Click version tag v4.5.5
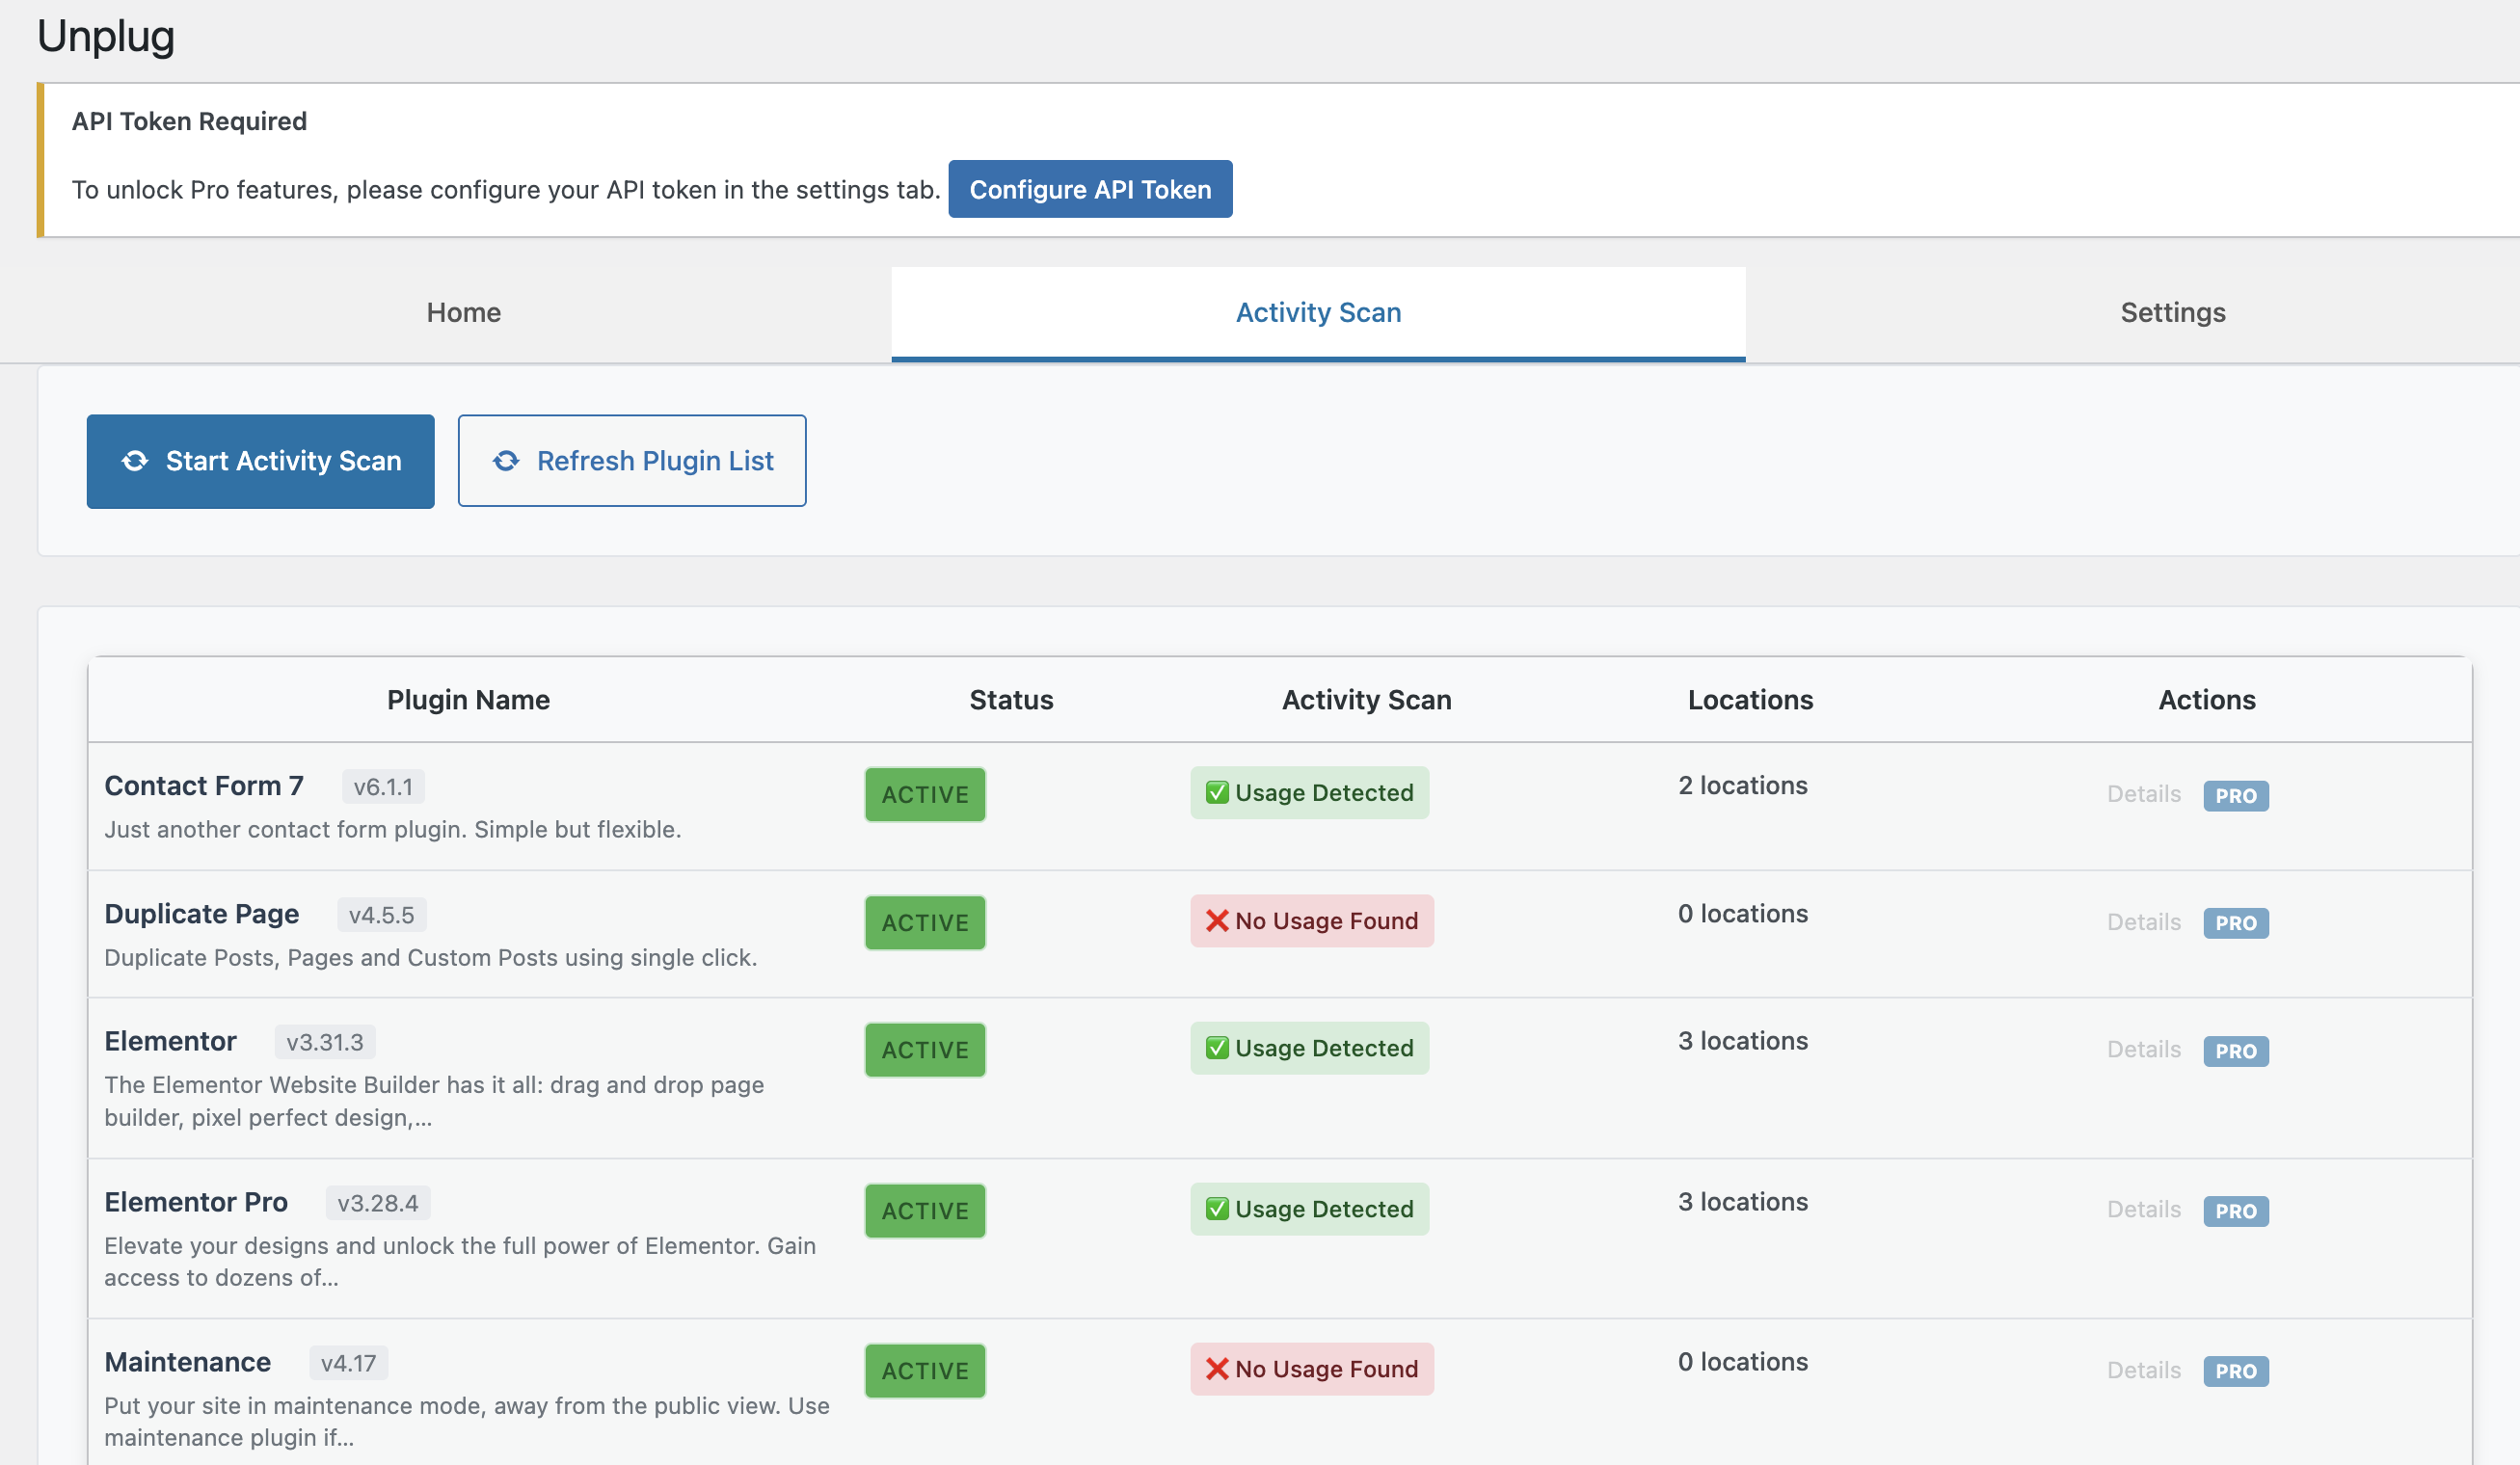This screenshot has height=1465, width=2520. pos(381,915)
